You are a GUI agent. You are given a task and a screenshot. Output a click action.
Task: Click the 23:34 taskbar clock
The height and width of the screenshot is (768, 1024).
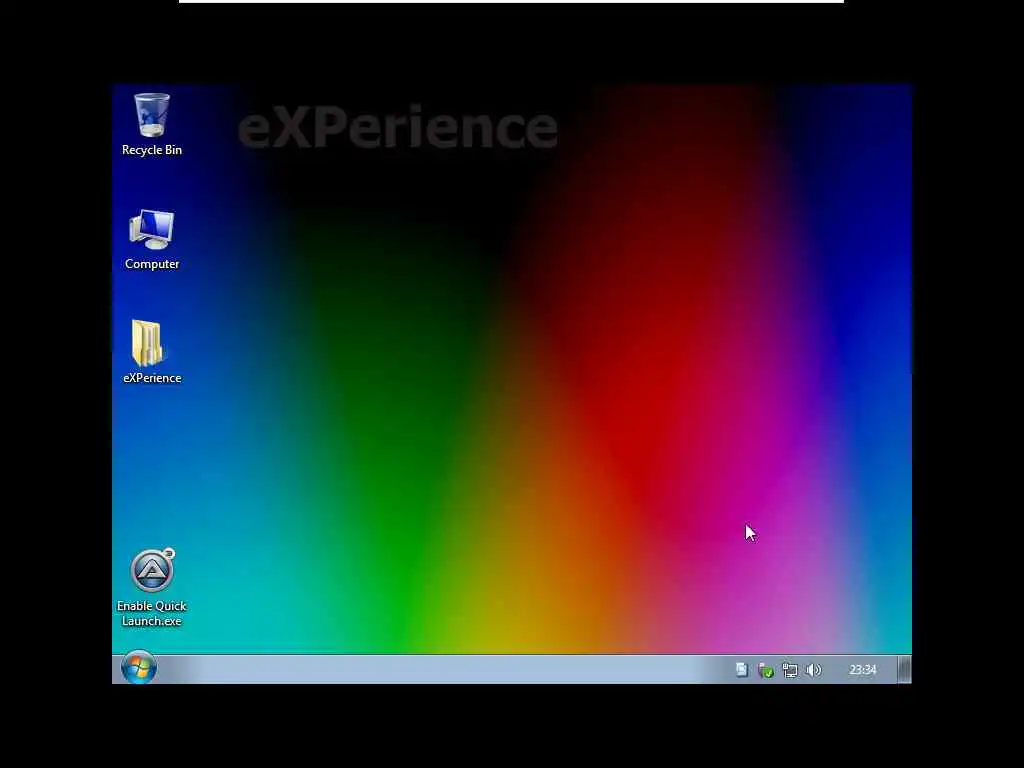863,670
